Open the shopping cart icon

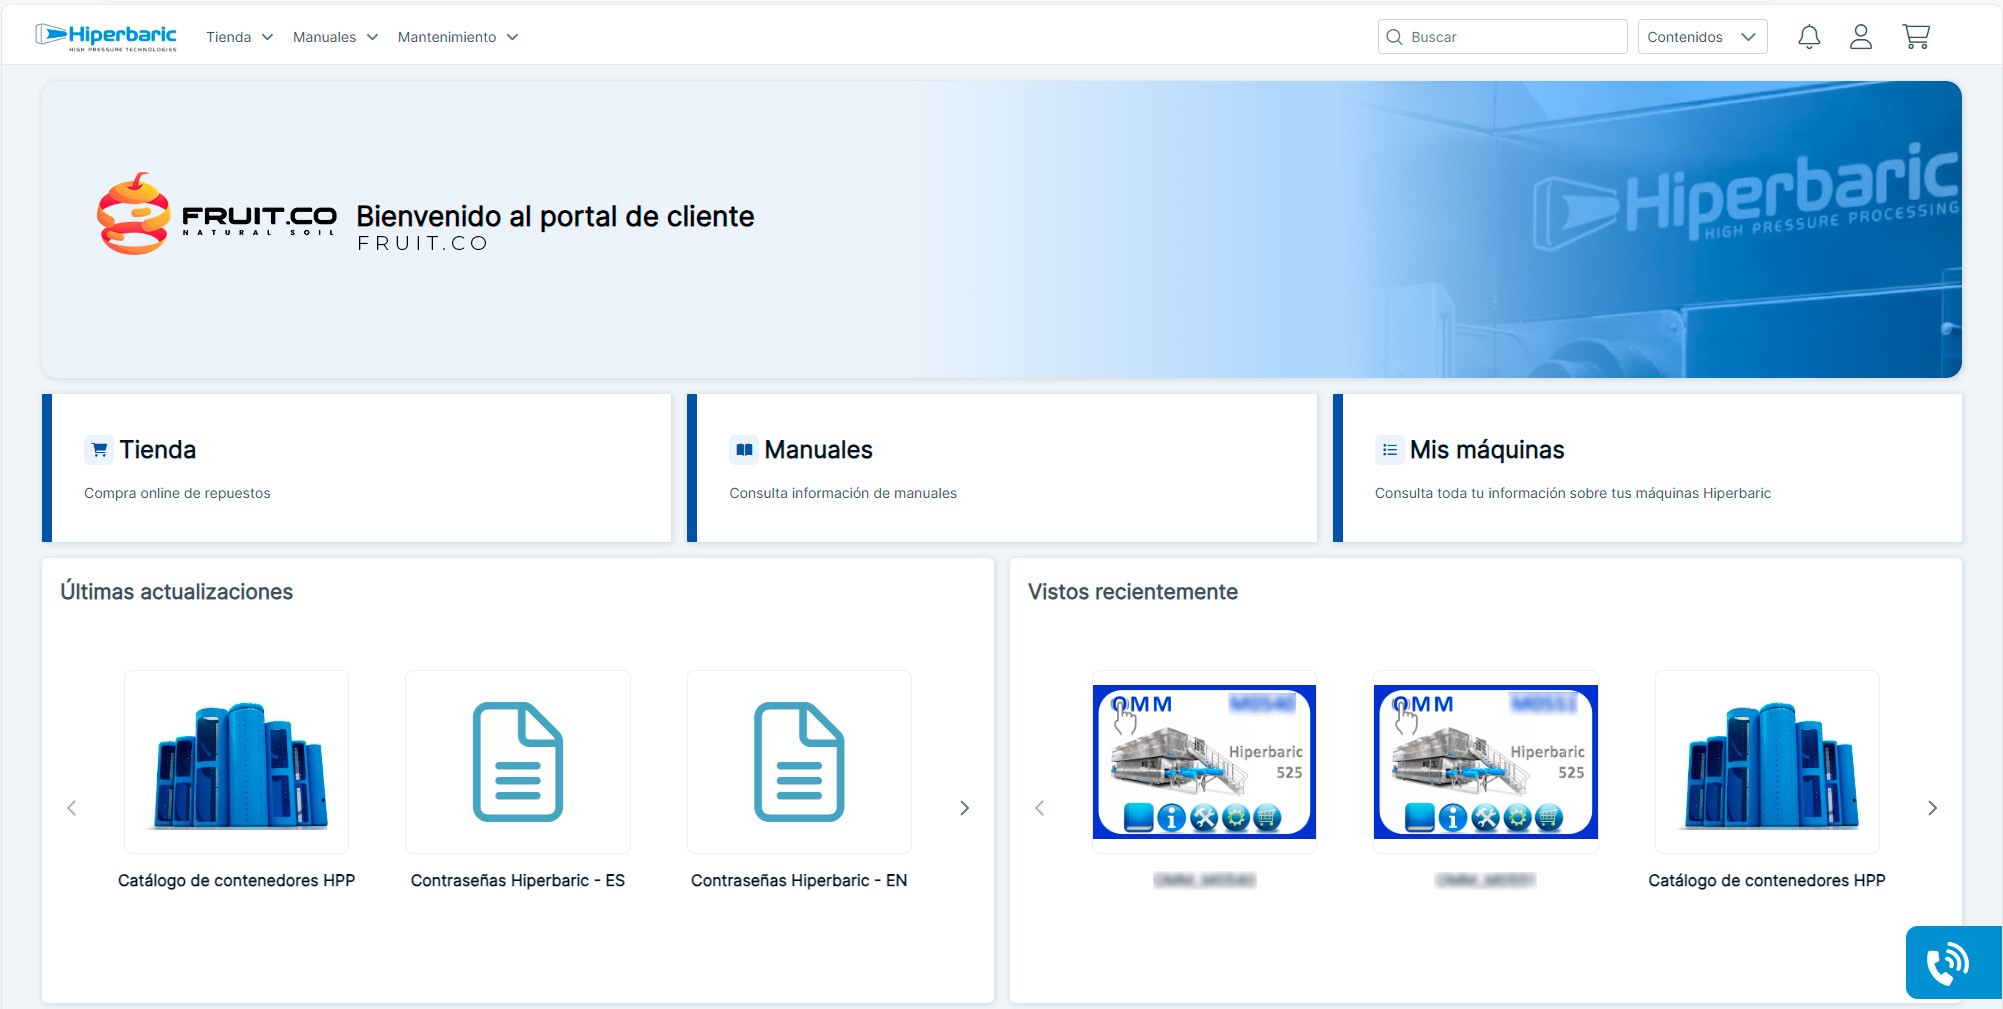point(1915,37)
